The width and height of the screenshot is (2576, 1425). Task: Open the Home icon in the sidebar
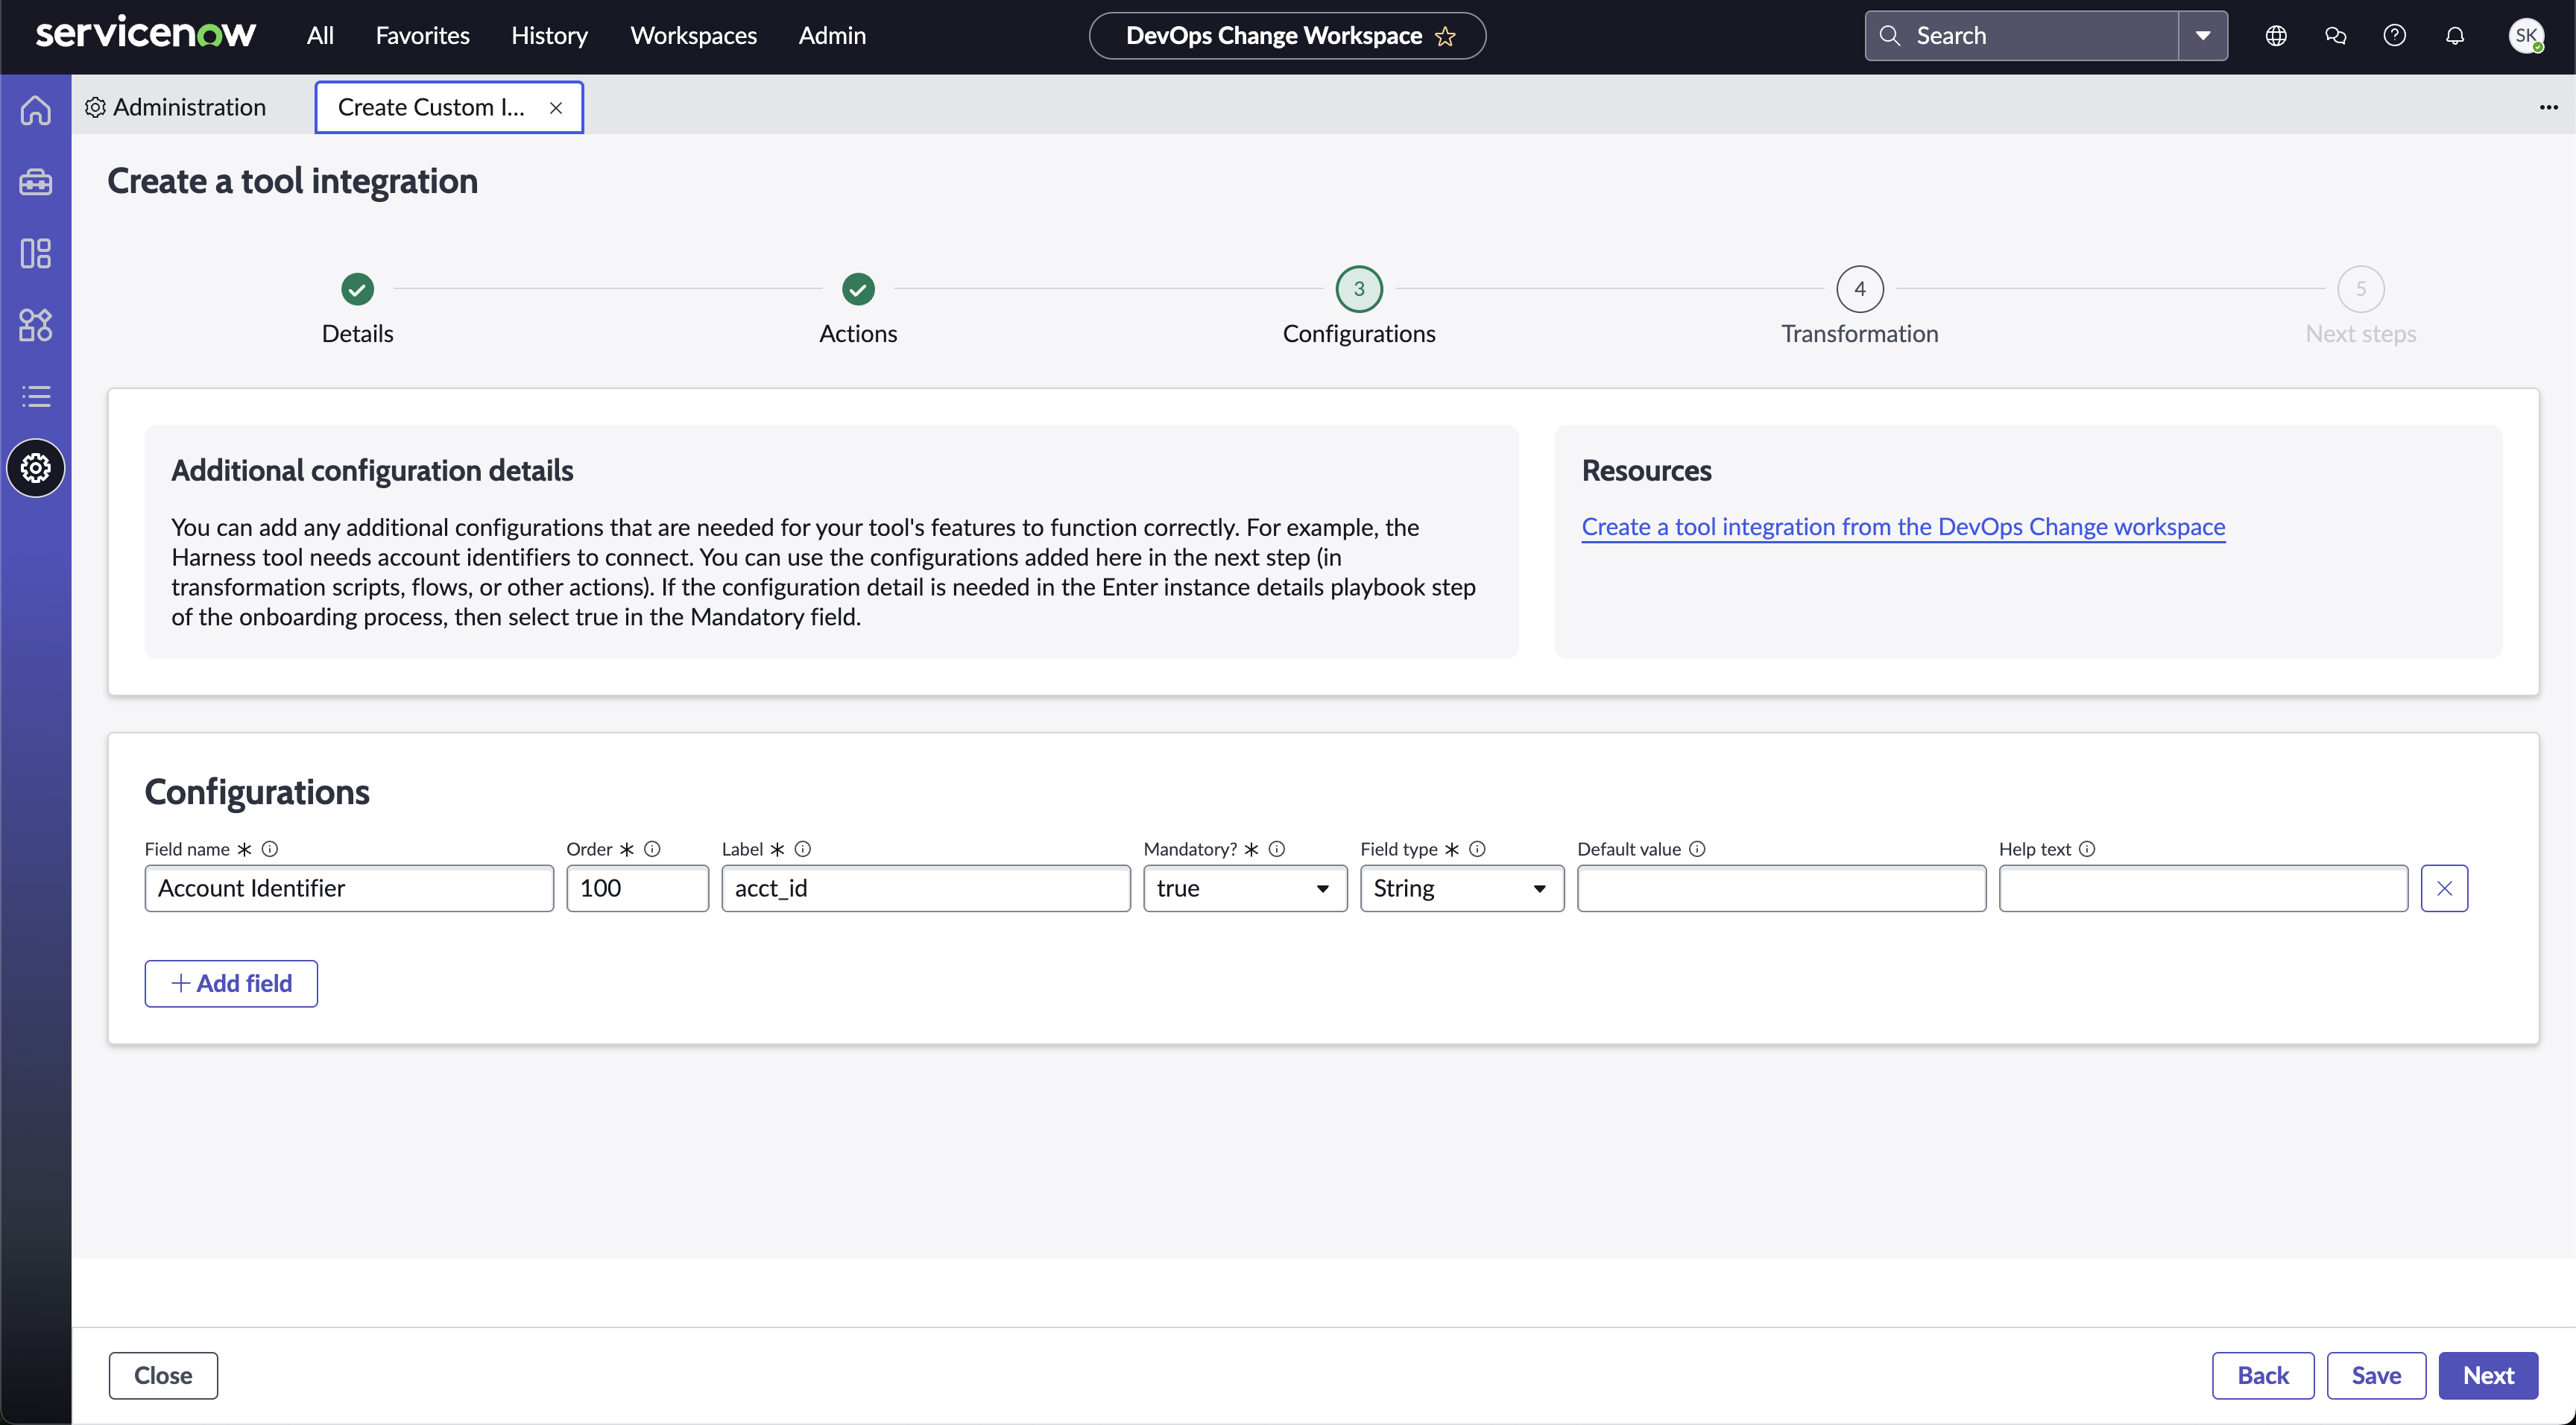36,110
